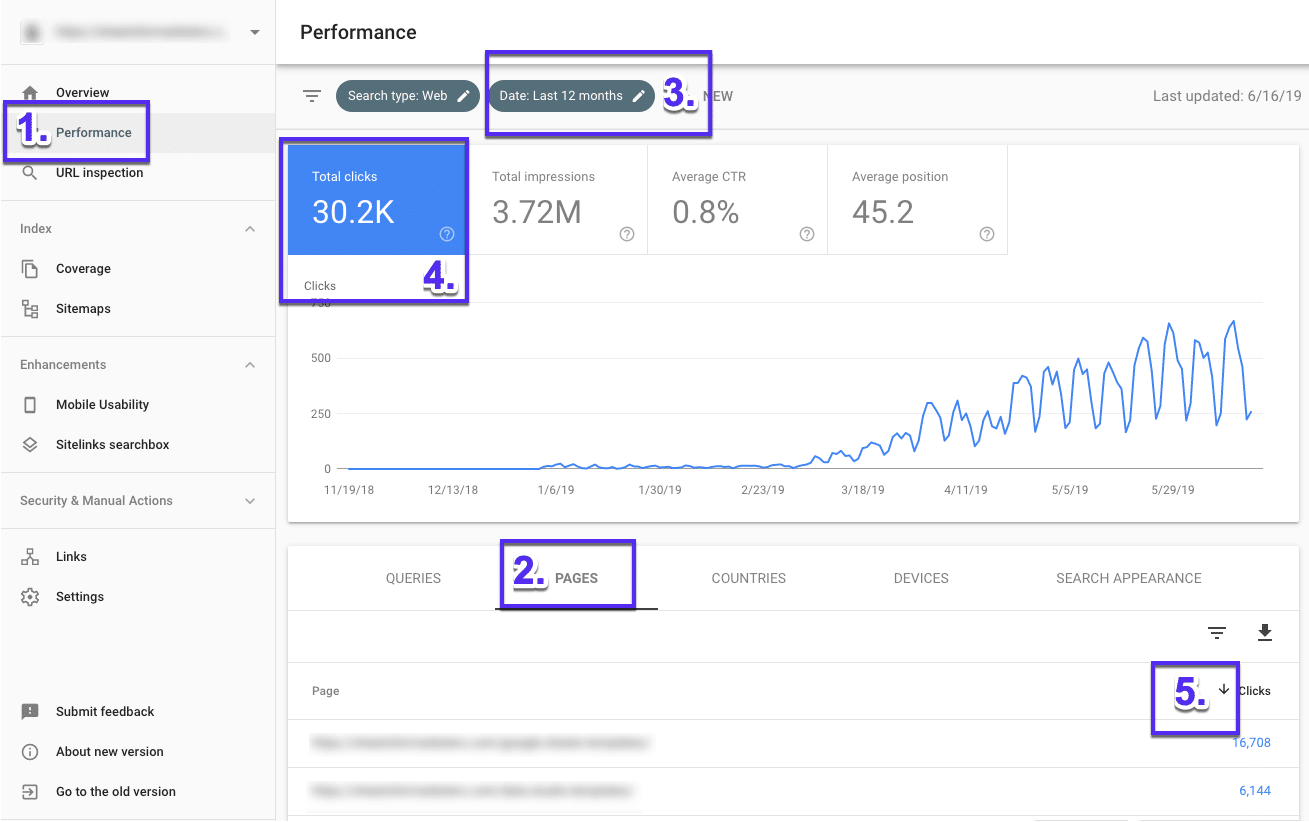Image resolution: width=1309 pixels, height=822 pixels.
Task: Open Total impressions help tooltip
Action: tap(626, 233)
